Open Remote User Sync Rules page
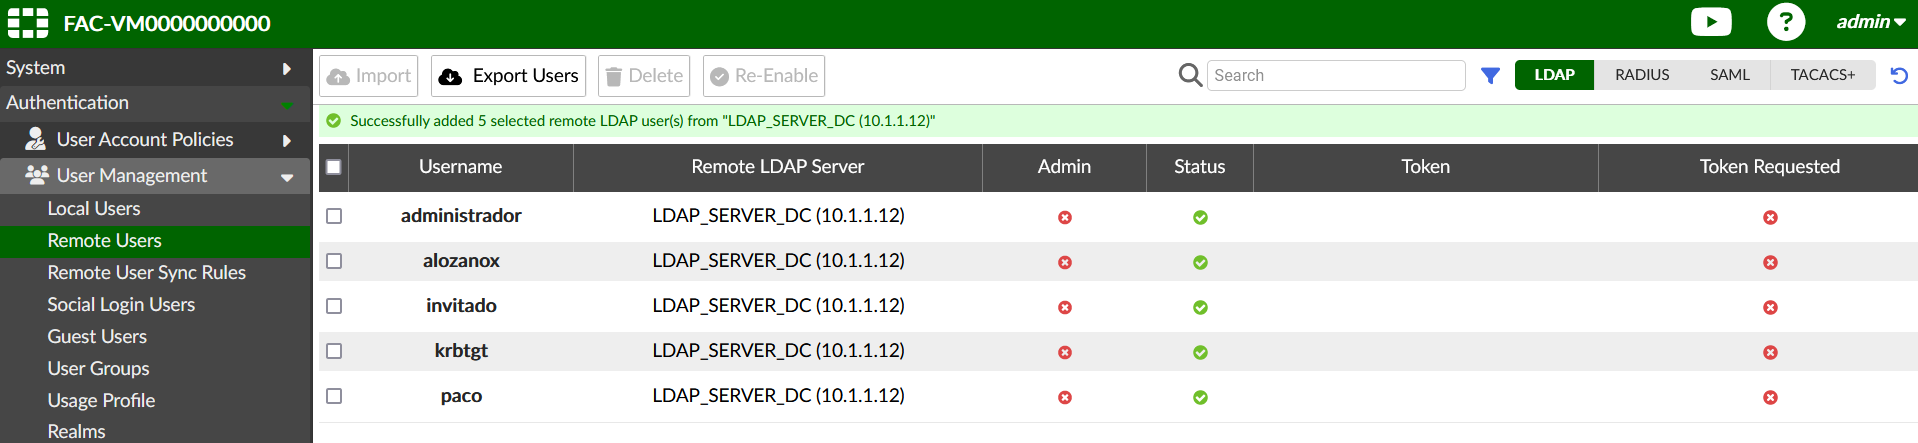 (146, 272)
